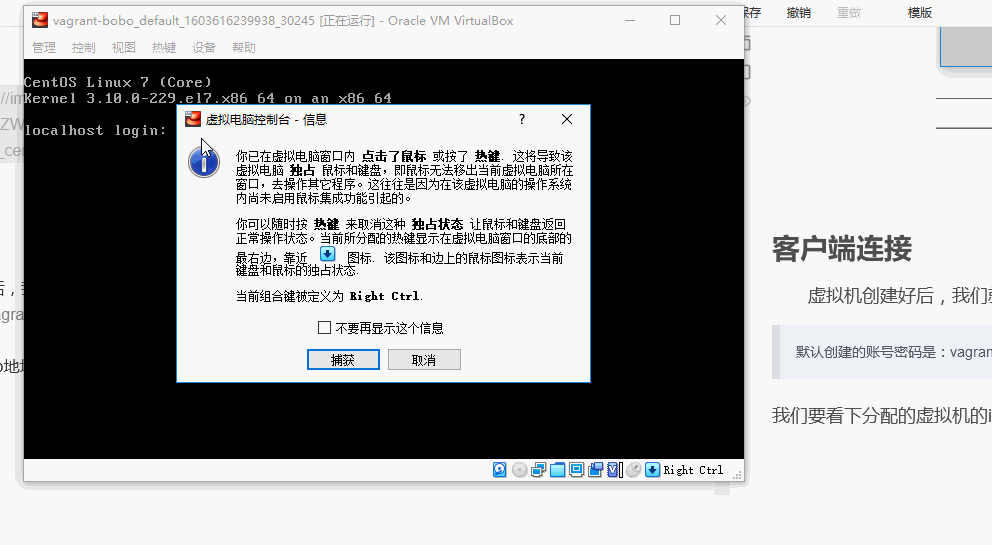Click the Right Ctrl host key label
Viewport: 992px width, 545px height.
(693, 470)
